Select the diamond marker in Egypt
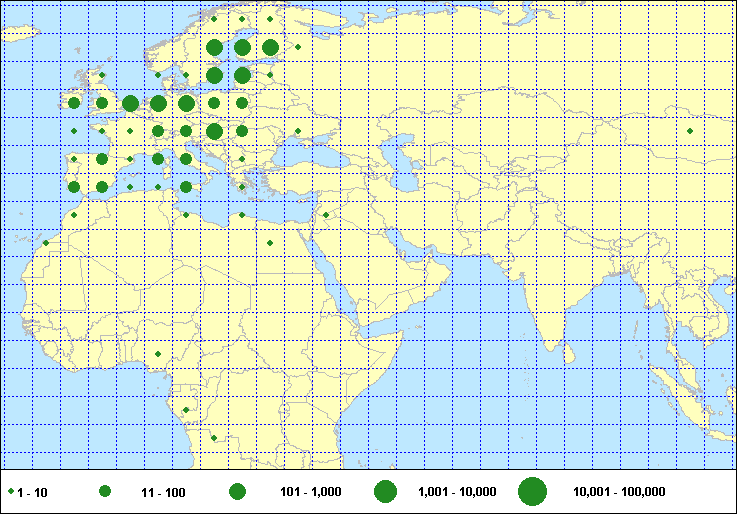Image resolution: width=737 pixels, height=514 pixels. [x=269, y=242]
